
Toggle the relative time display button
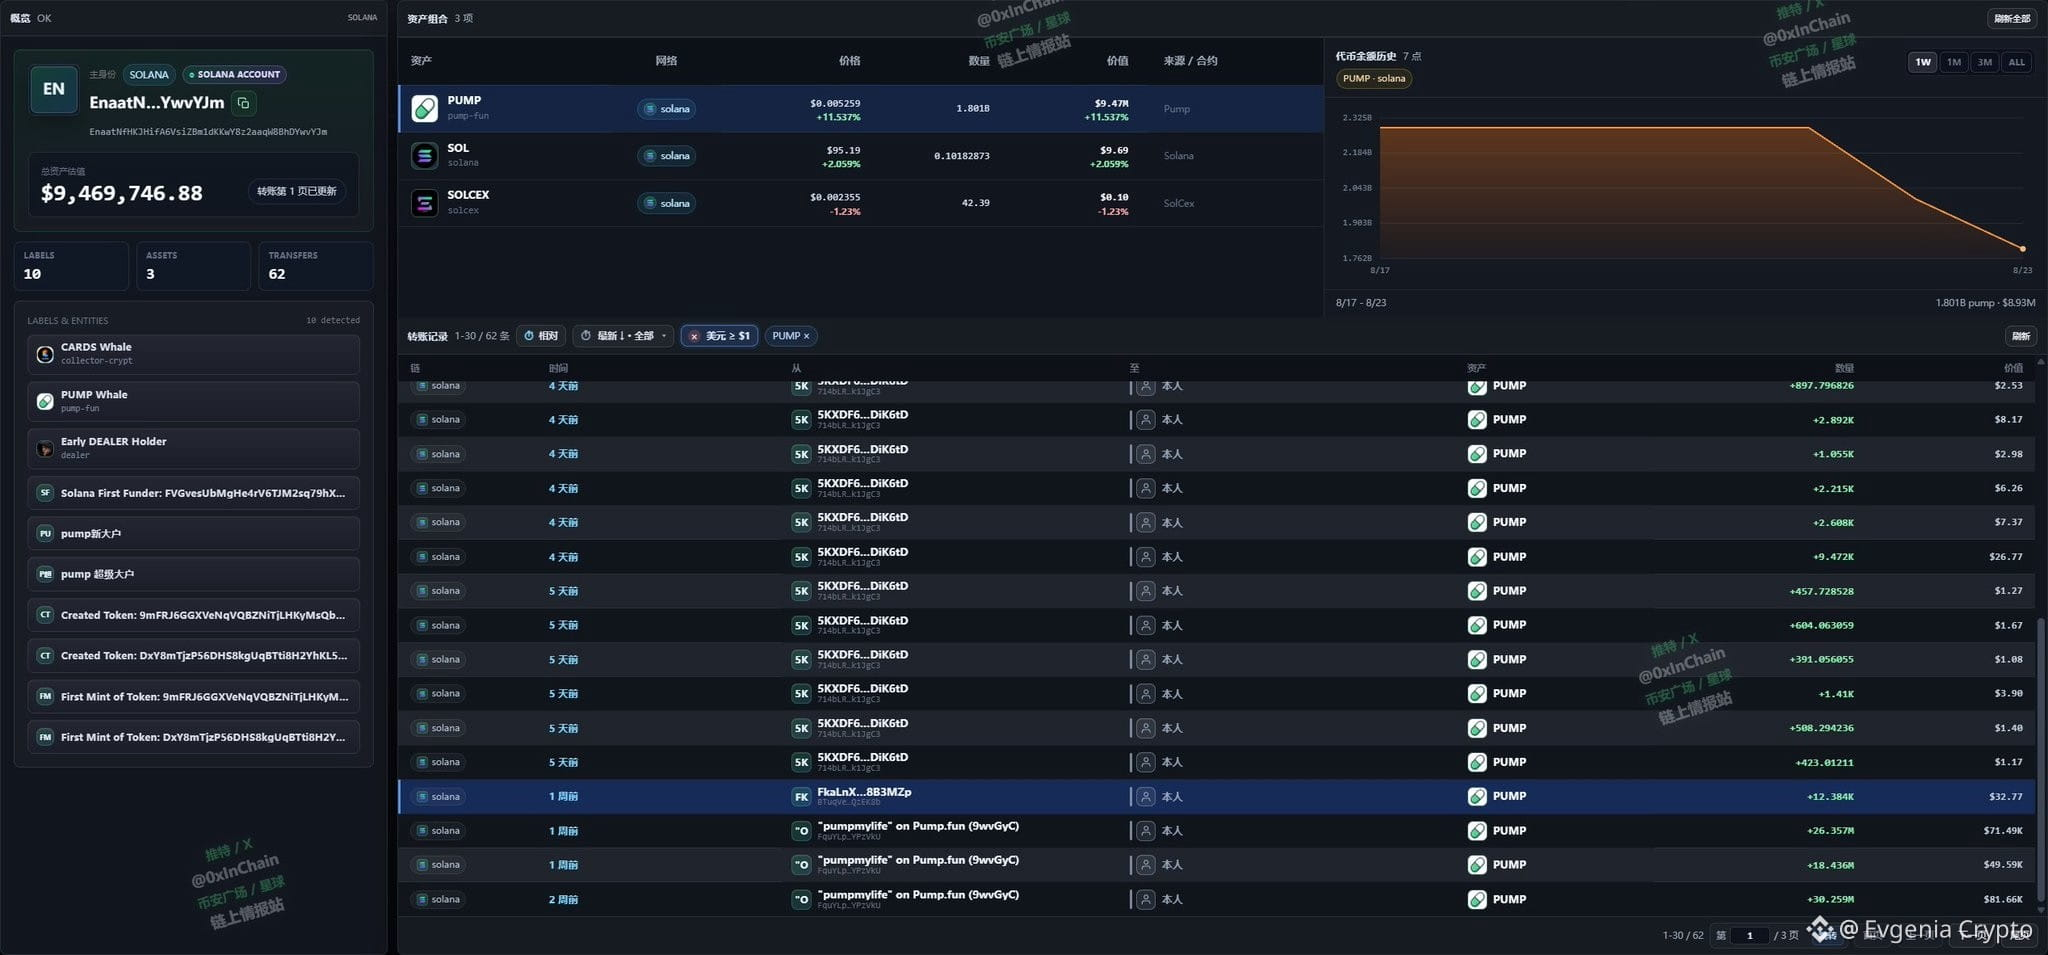coord(541,336)
